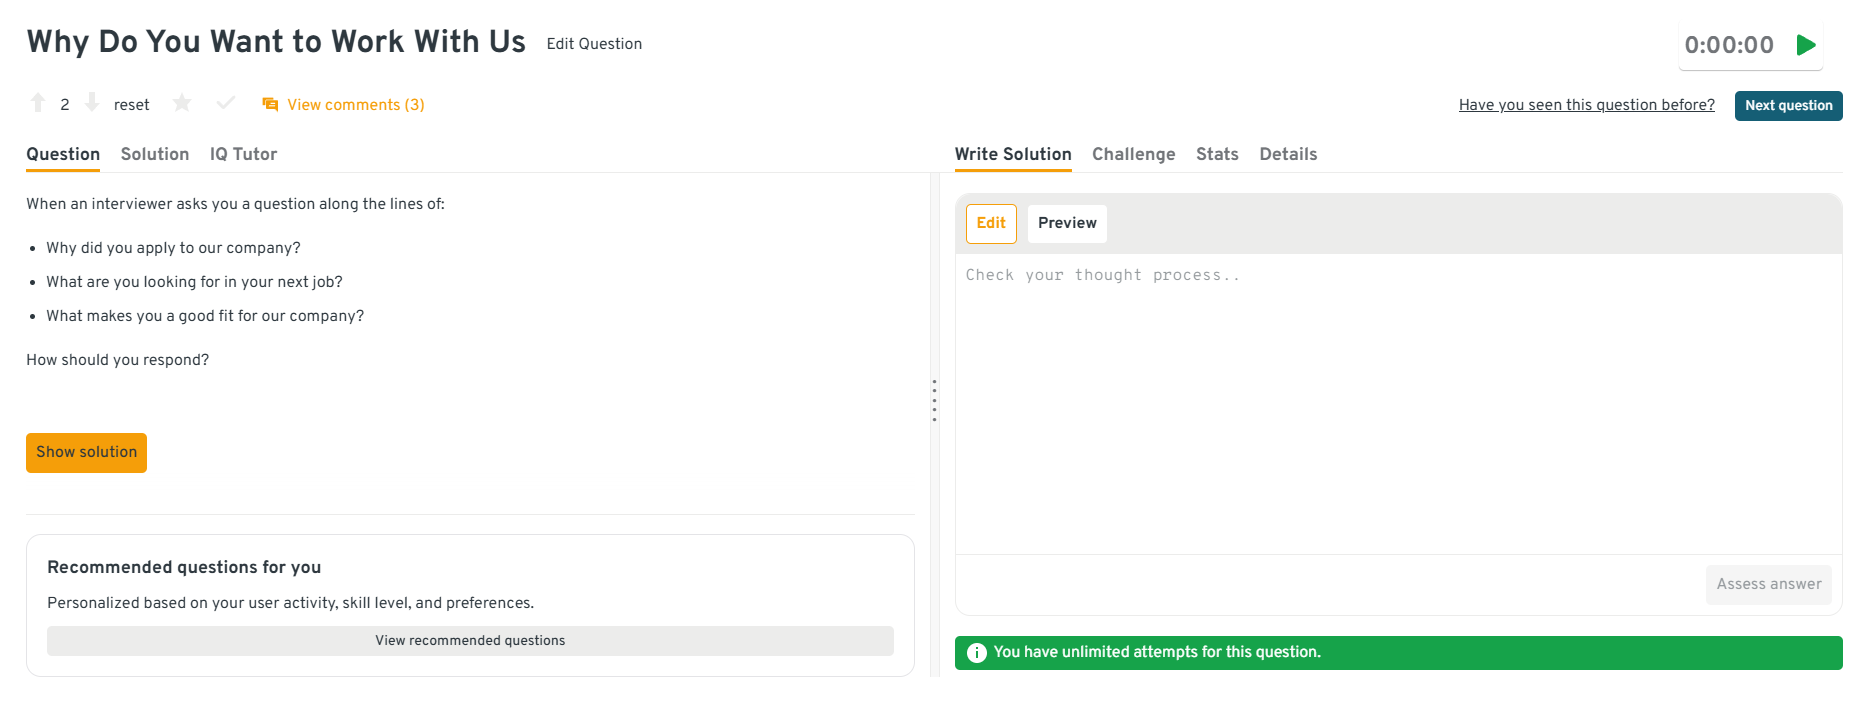Click inside the solution text area
Screen dimensions: 1864x720
[1398, 400]
